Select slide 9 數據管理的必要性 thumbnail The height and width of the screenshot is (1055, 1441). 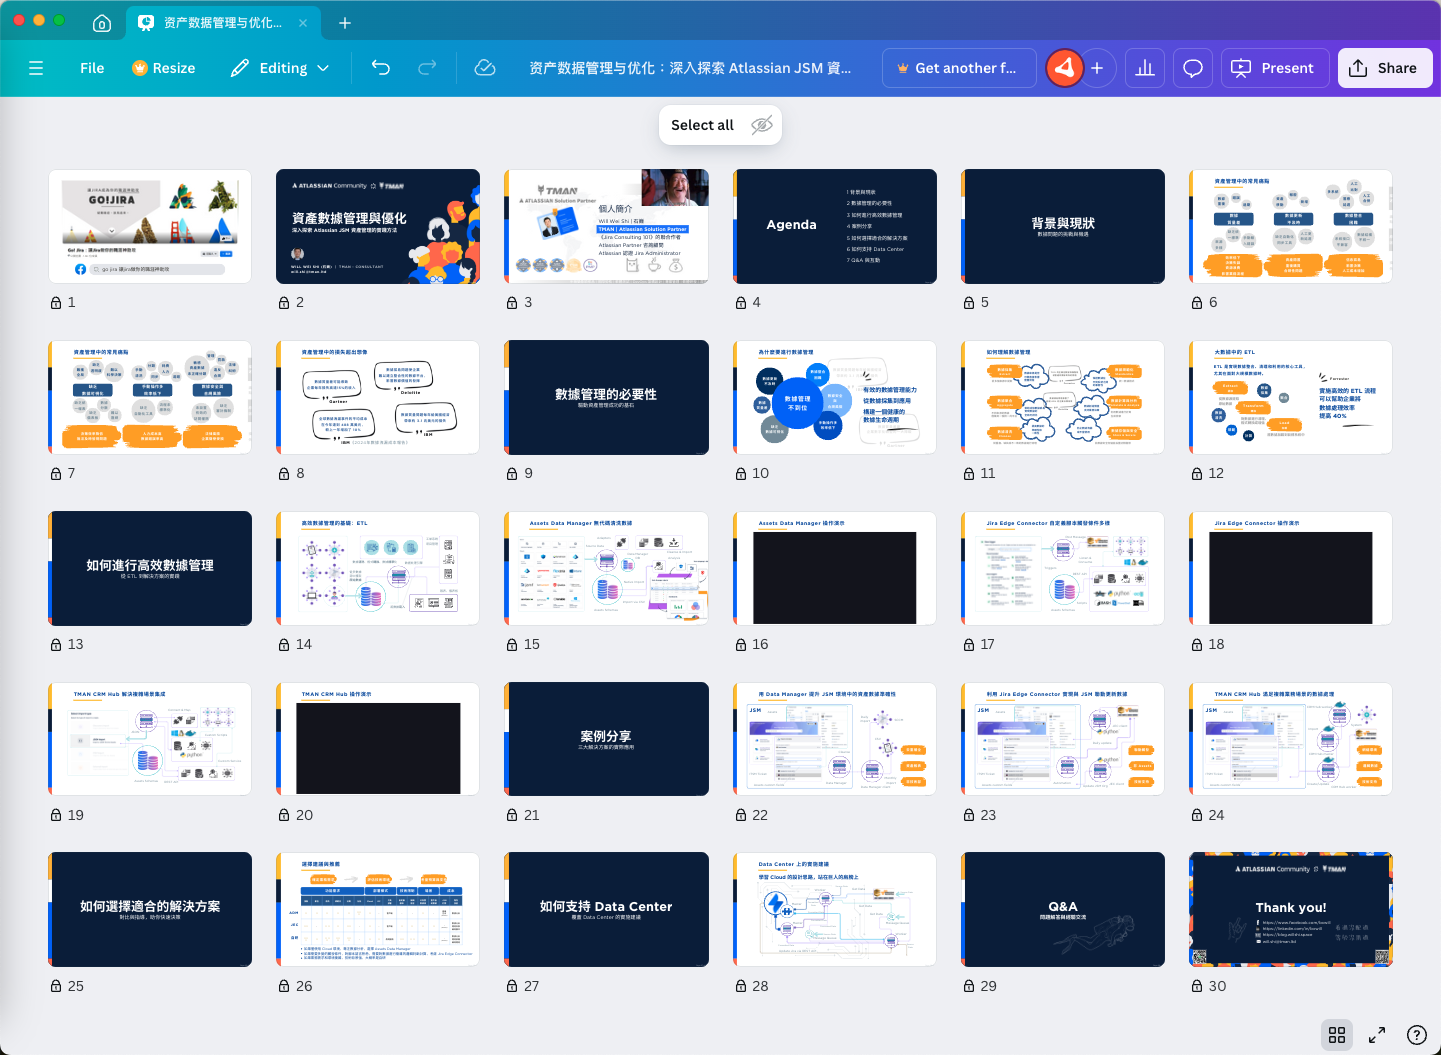607,397
